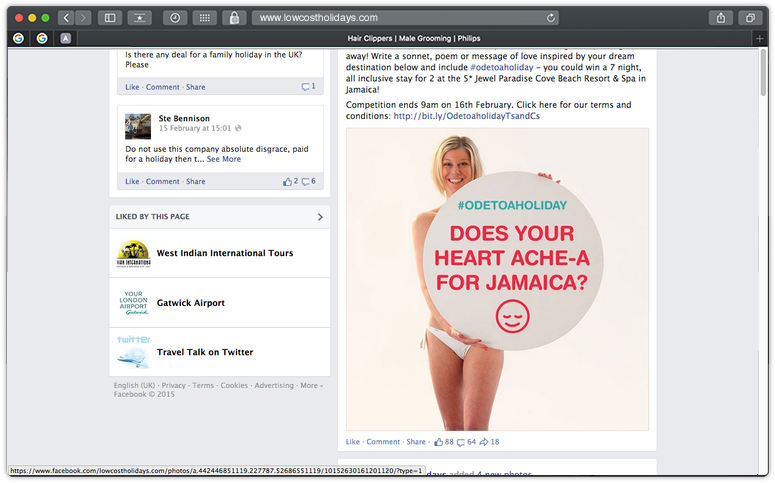Viewport: 775px width, 483px height.
Task: Change language via English (UK) link
Action: pyautogui.click(x=134, y=386)
